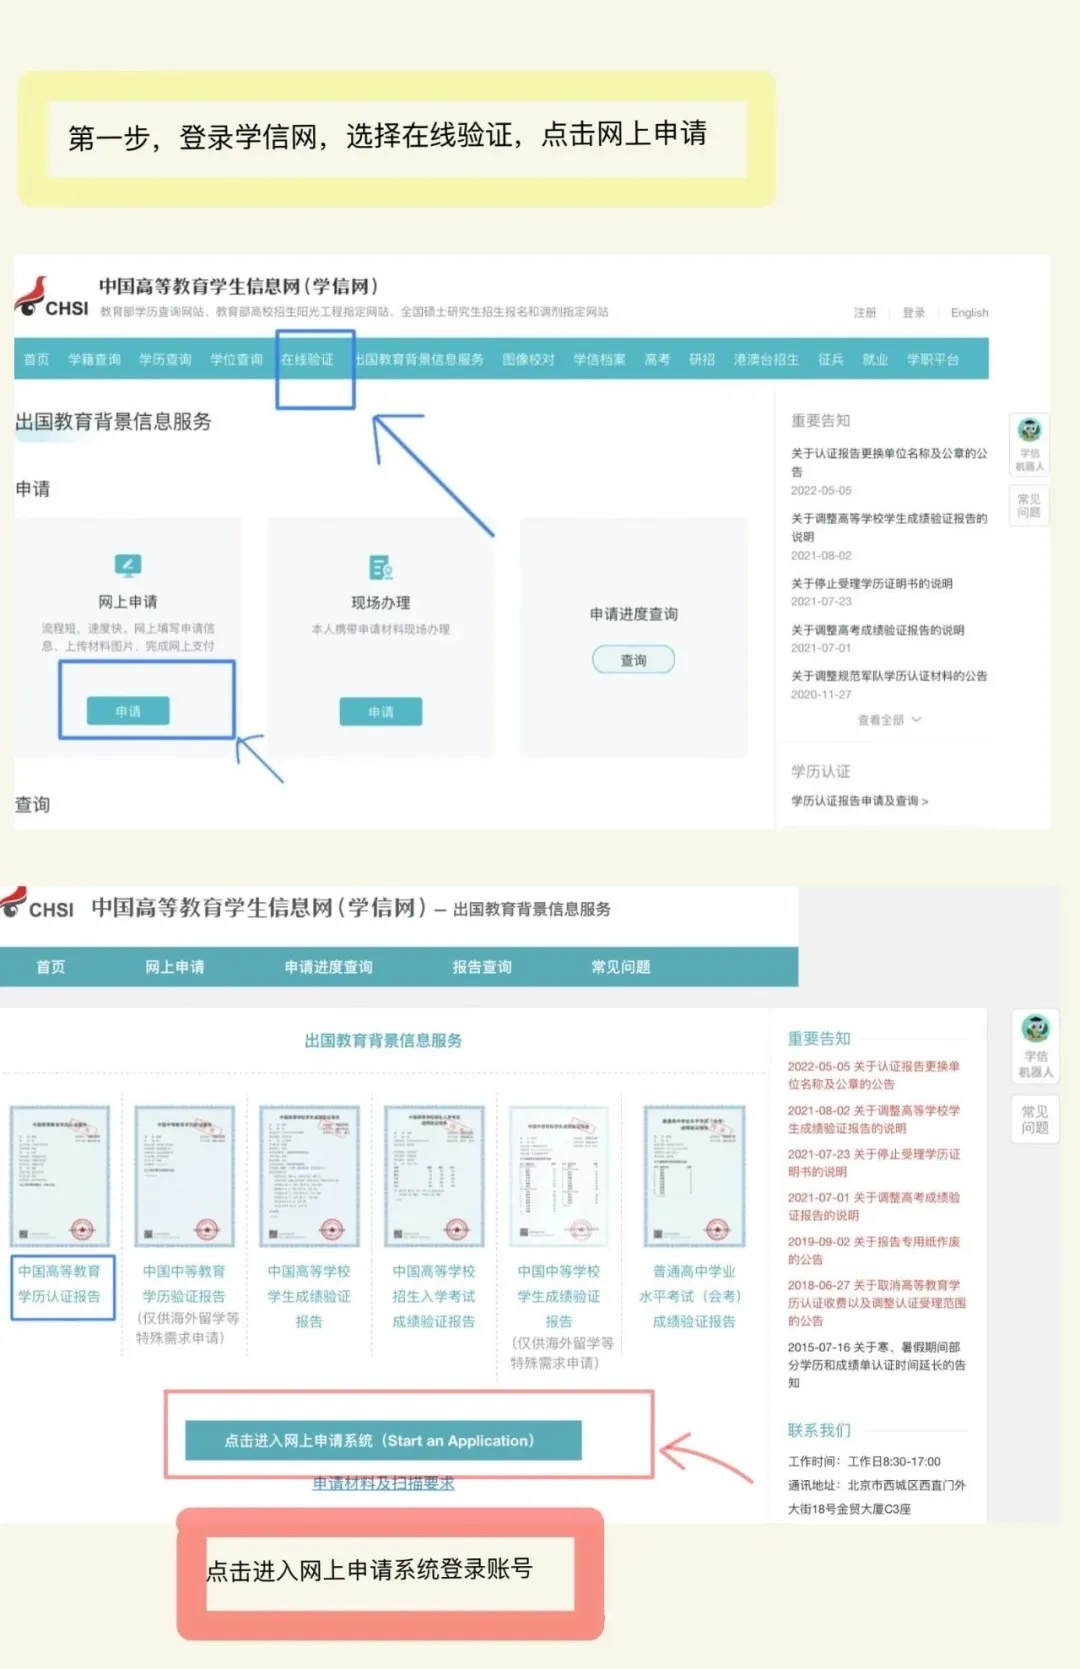Click the 现场办理 document icon
This screenshot has width=1080, height=1669.
tap(381, 567)
